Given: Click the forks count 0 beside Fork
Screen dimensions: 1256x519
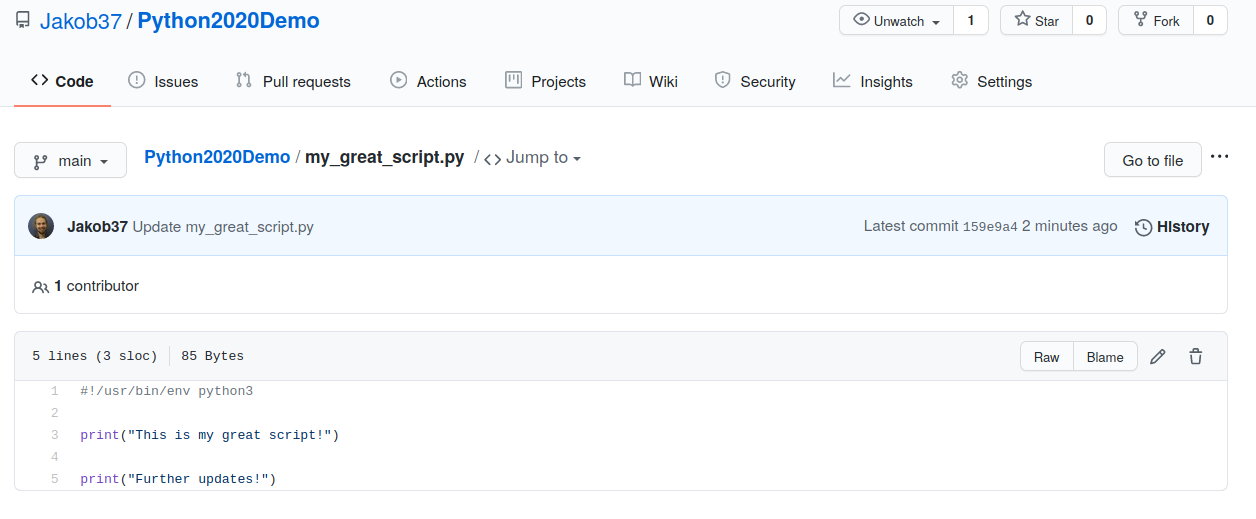Looking at the screenshot, I should coord(1210,20).
